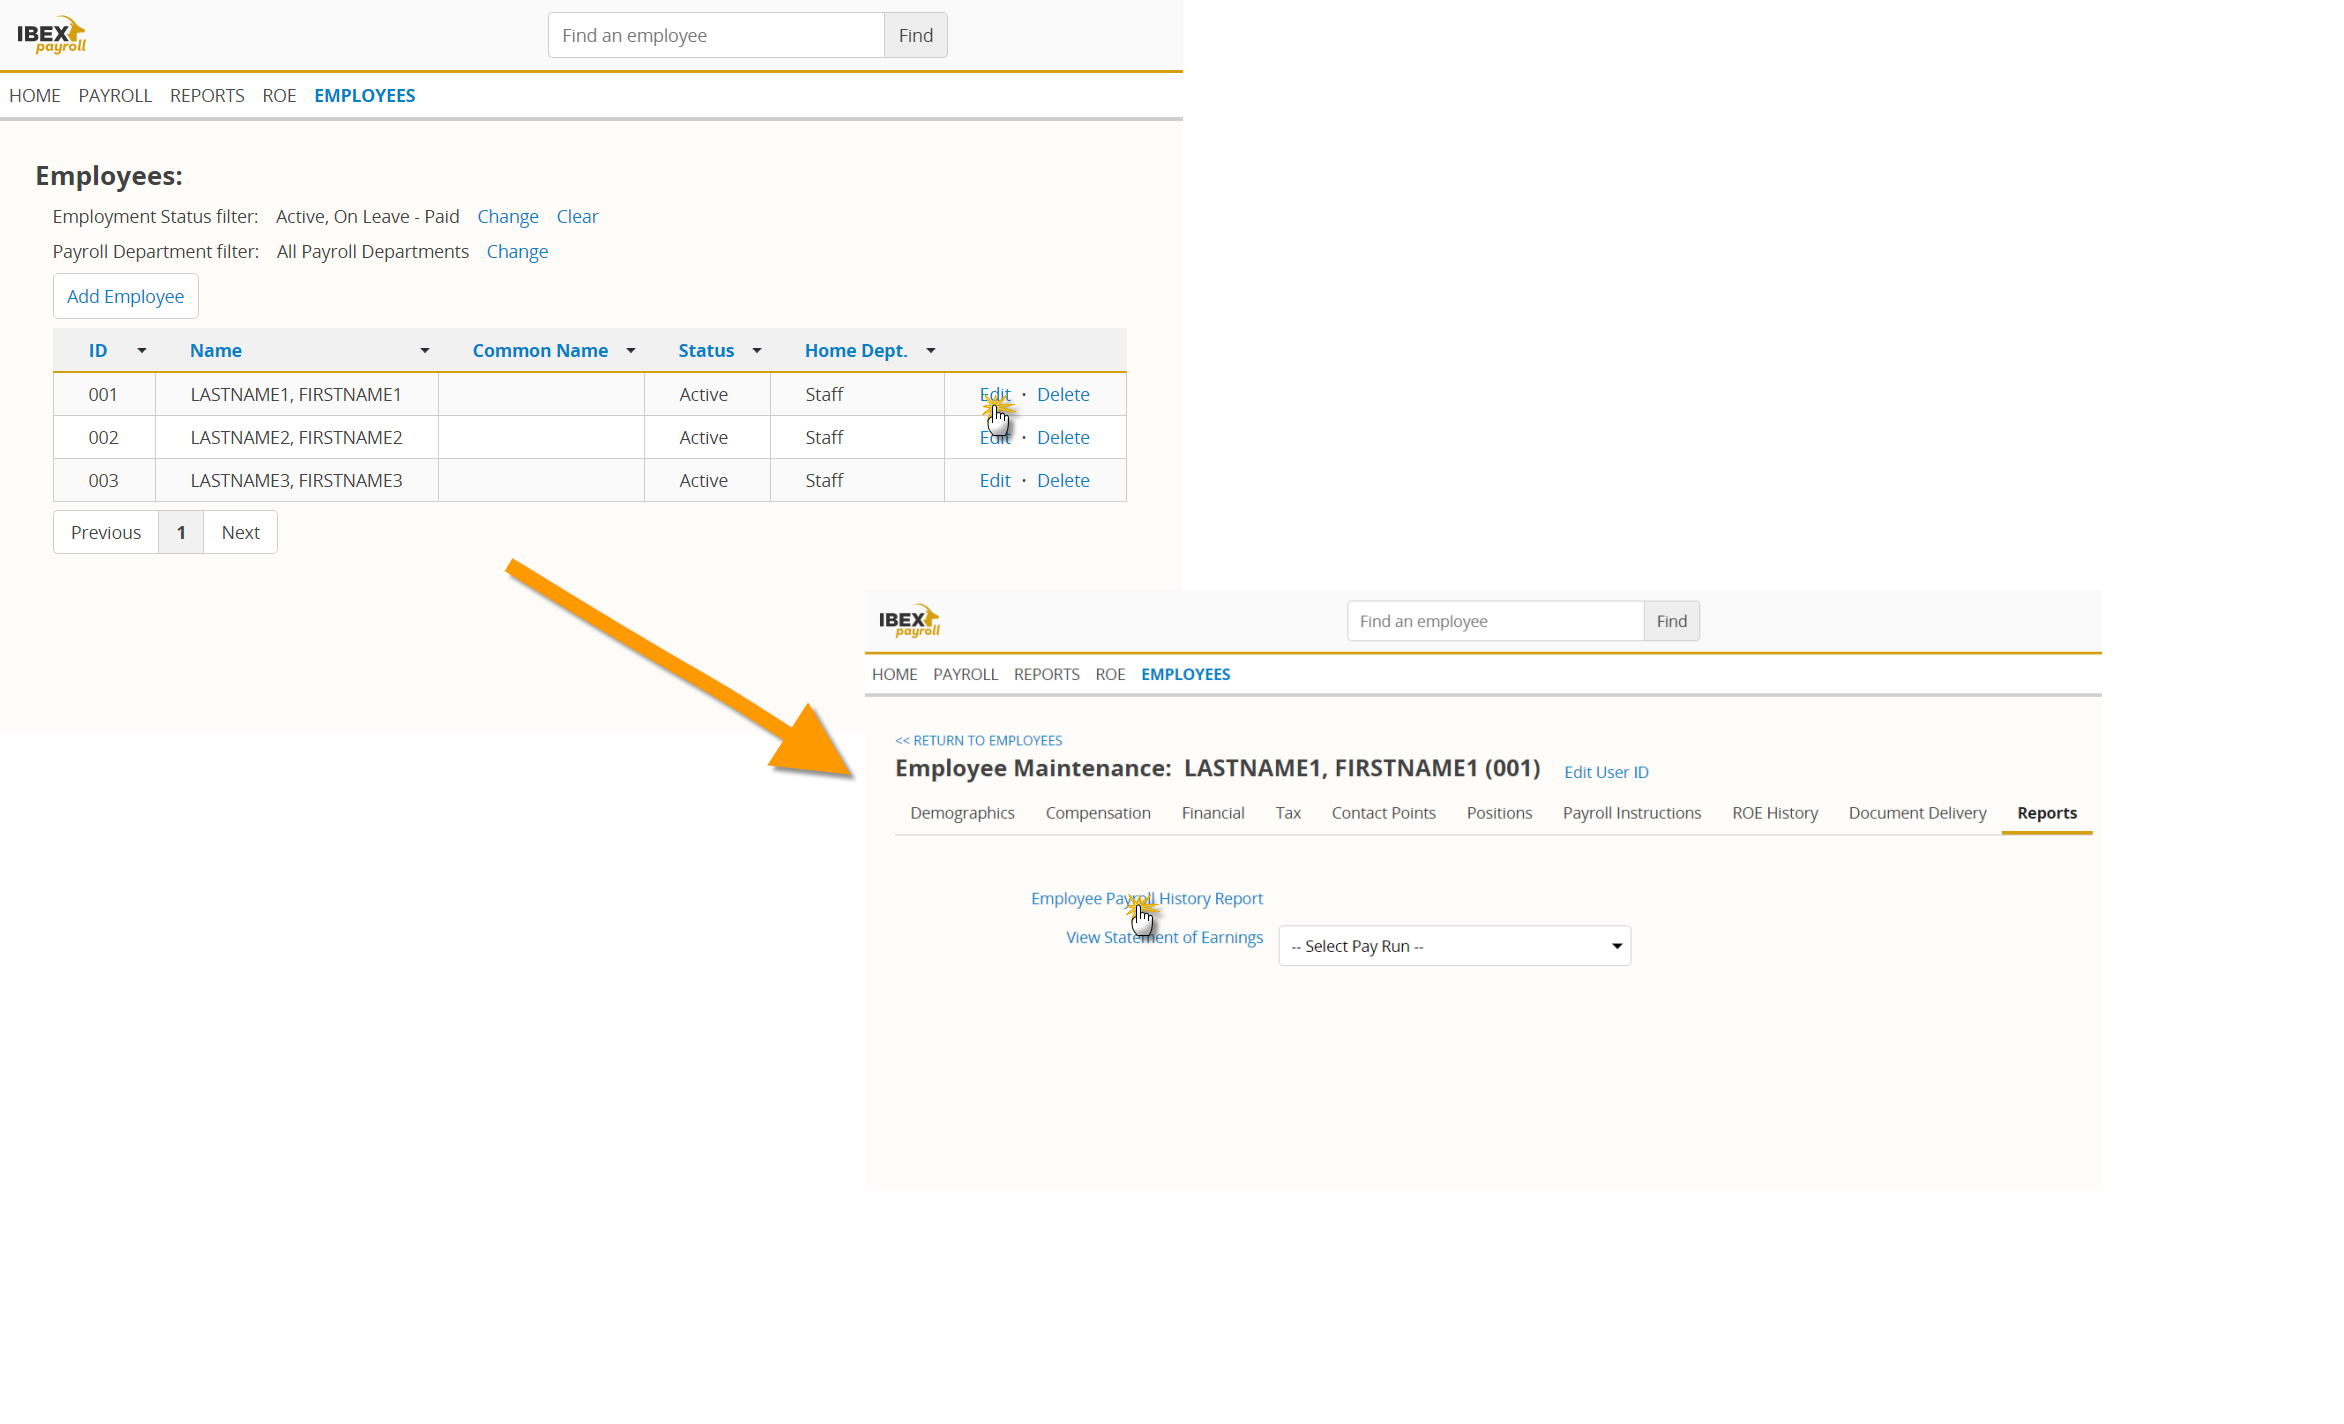The image size is (2344, 1424).
Task: Open the Common Name column sort arrow
Action: click(631, 351)
